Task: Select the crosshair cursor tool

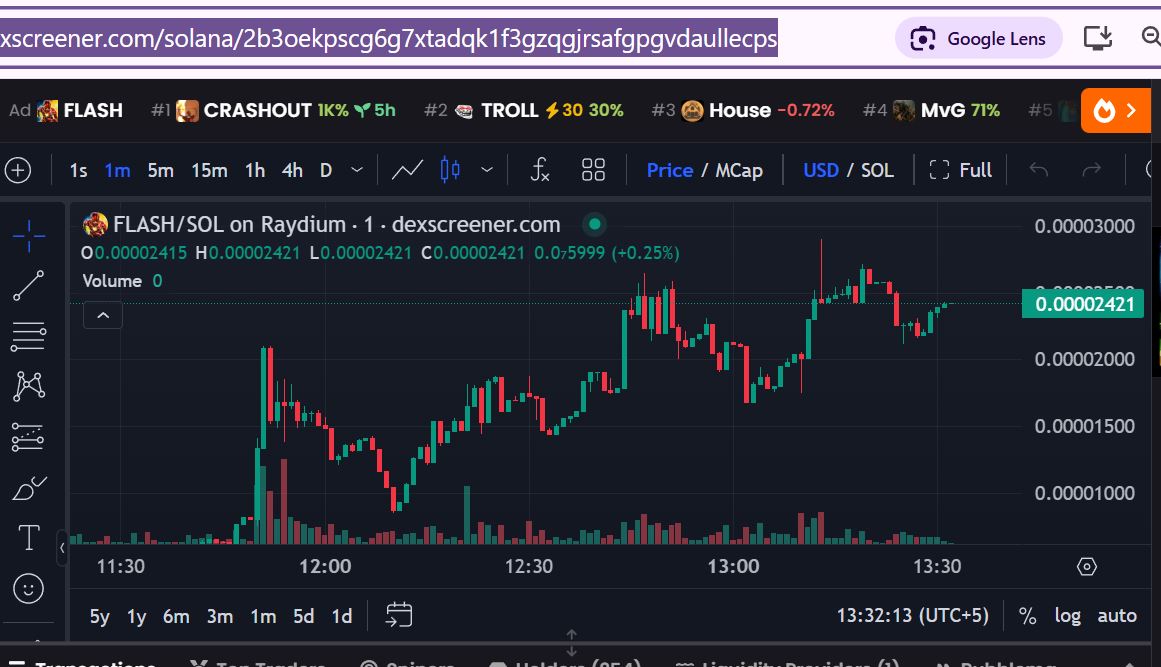Action: click(x=29, y=236)
